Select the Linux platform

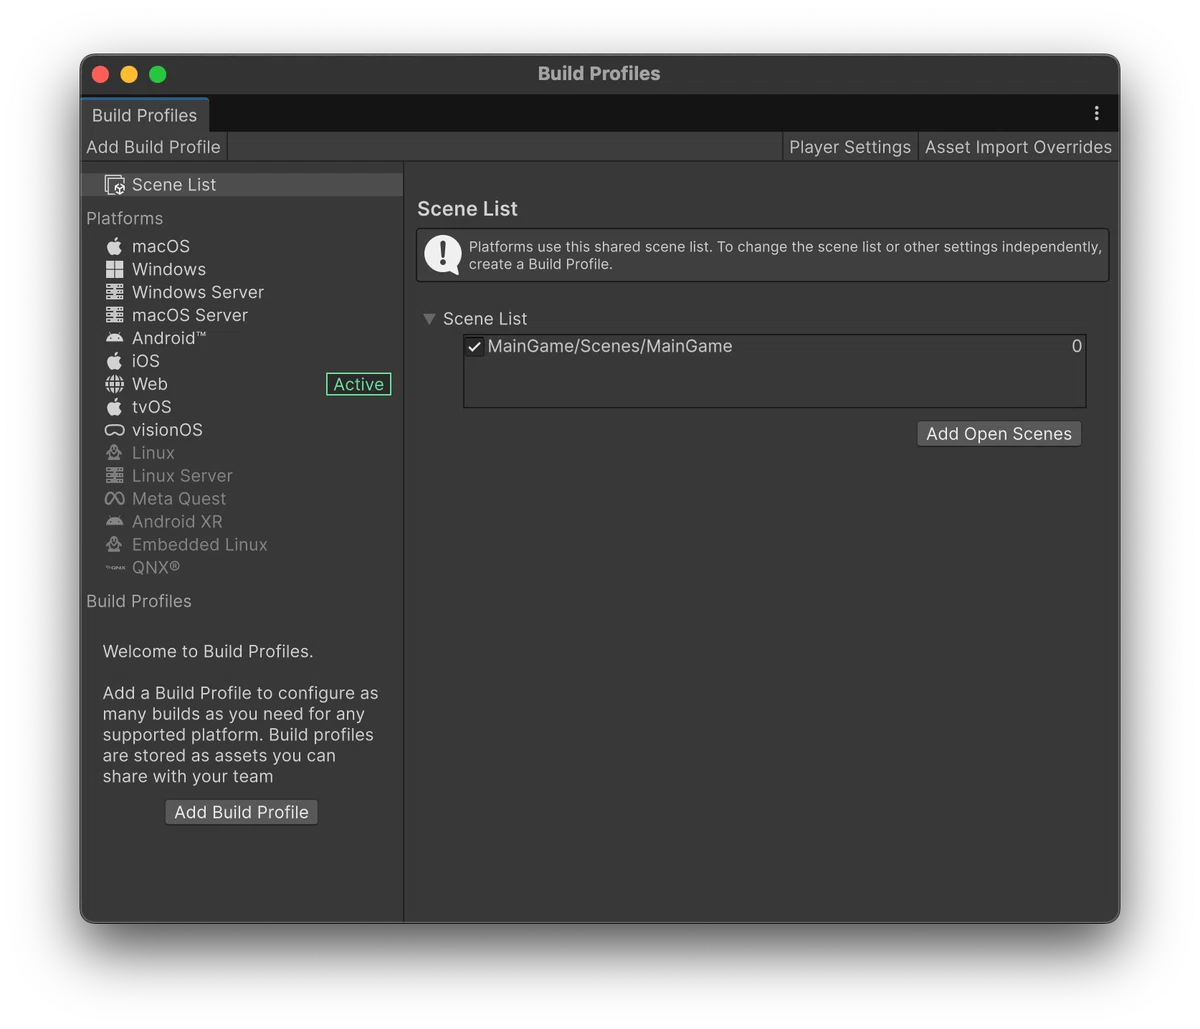[242, 453]
